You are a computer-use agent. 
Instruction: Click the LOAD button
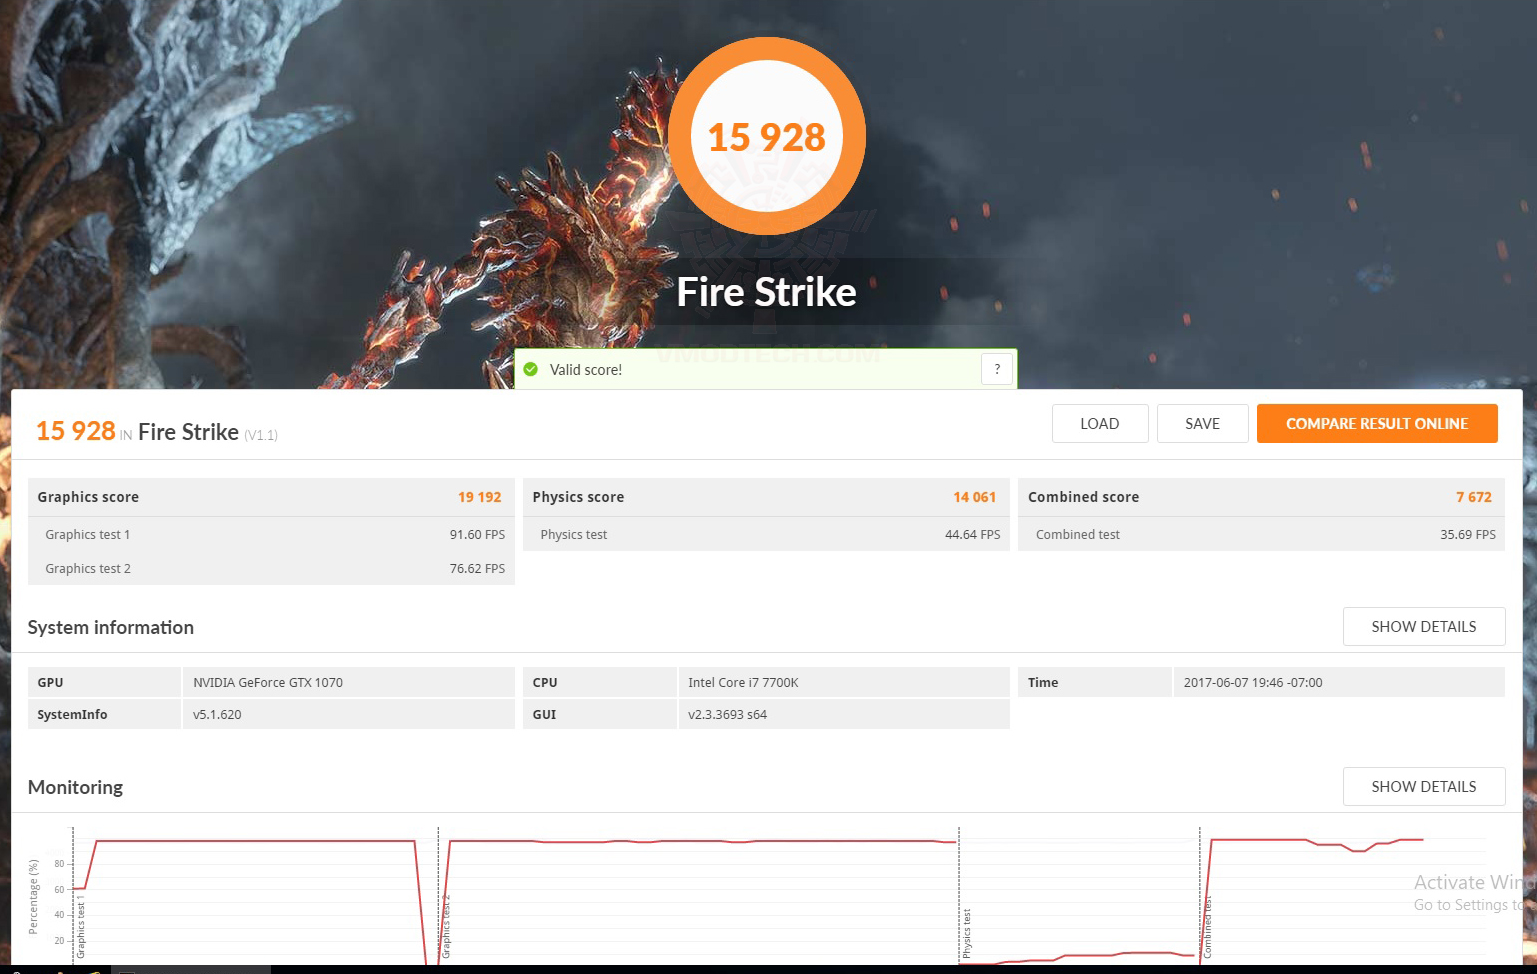(1100, 423)
